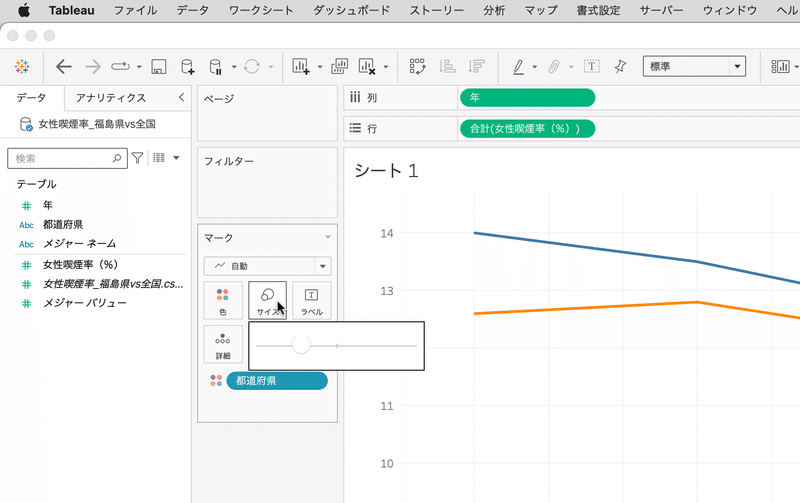The height and width of the screenshot is (503, 800).
Task: Click the undo back arrow
Action: tap(64, 66)
